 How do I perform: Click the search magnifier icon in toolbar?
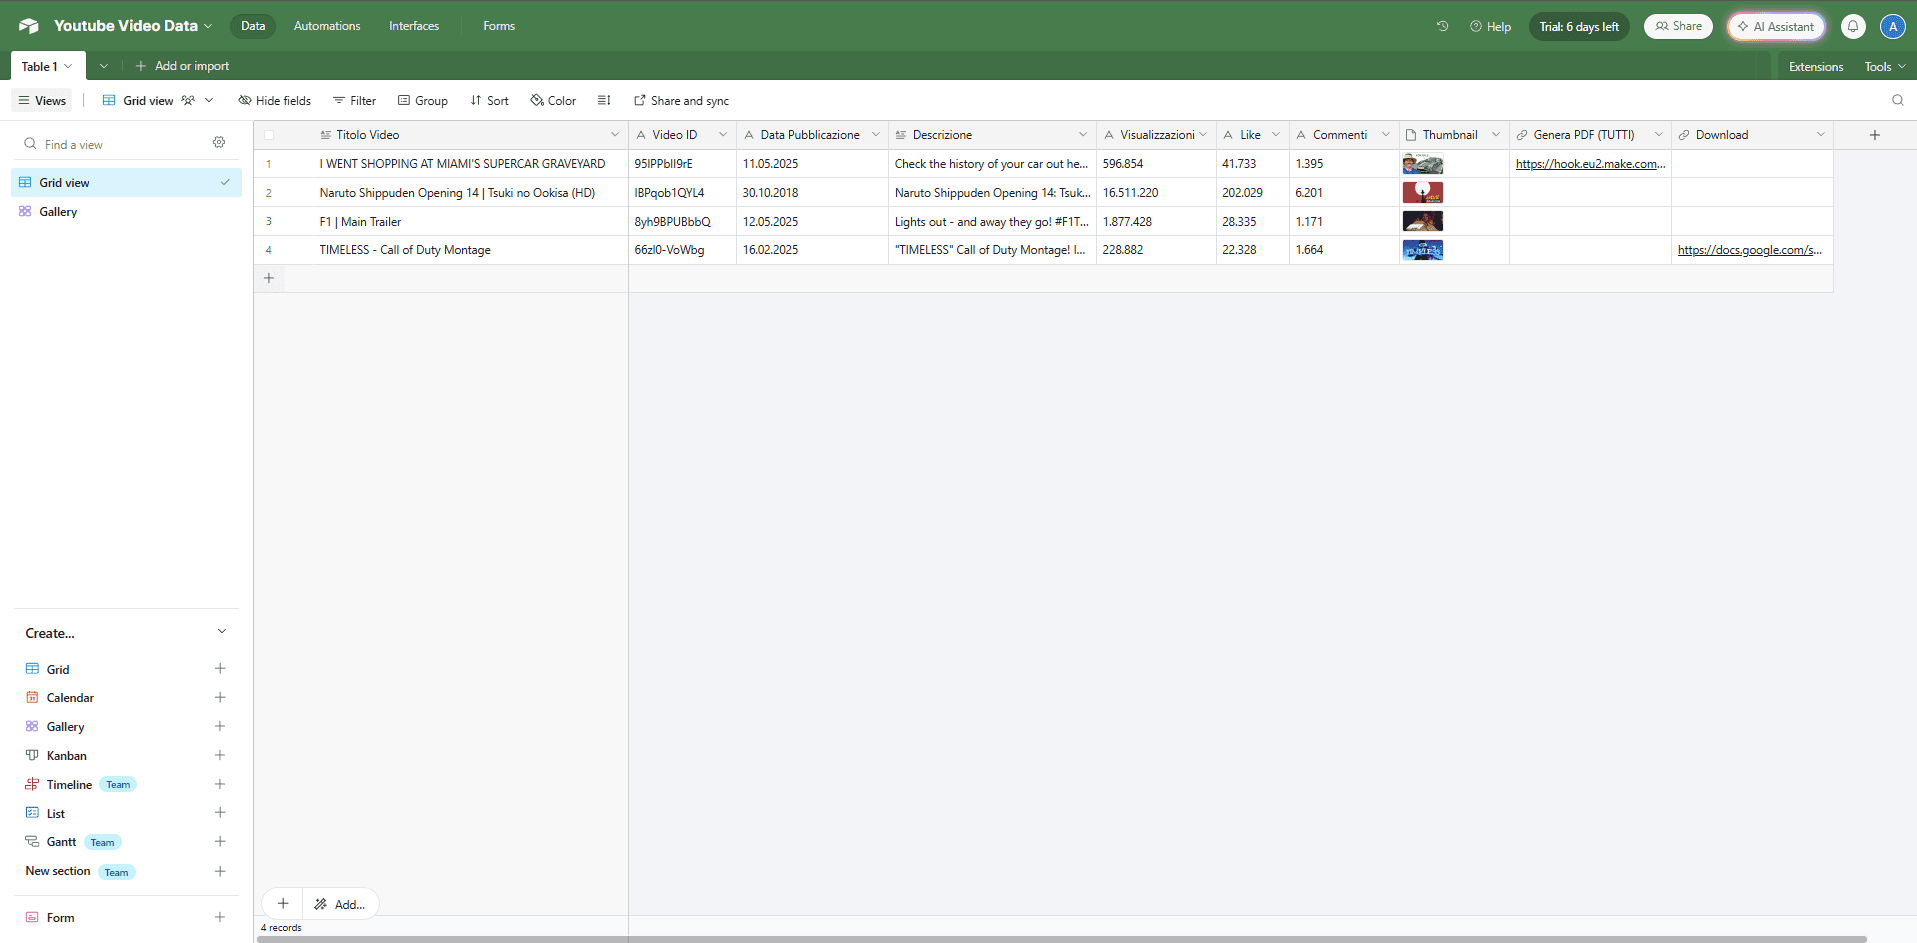pos(1897,100)
